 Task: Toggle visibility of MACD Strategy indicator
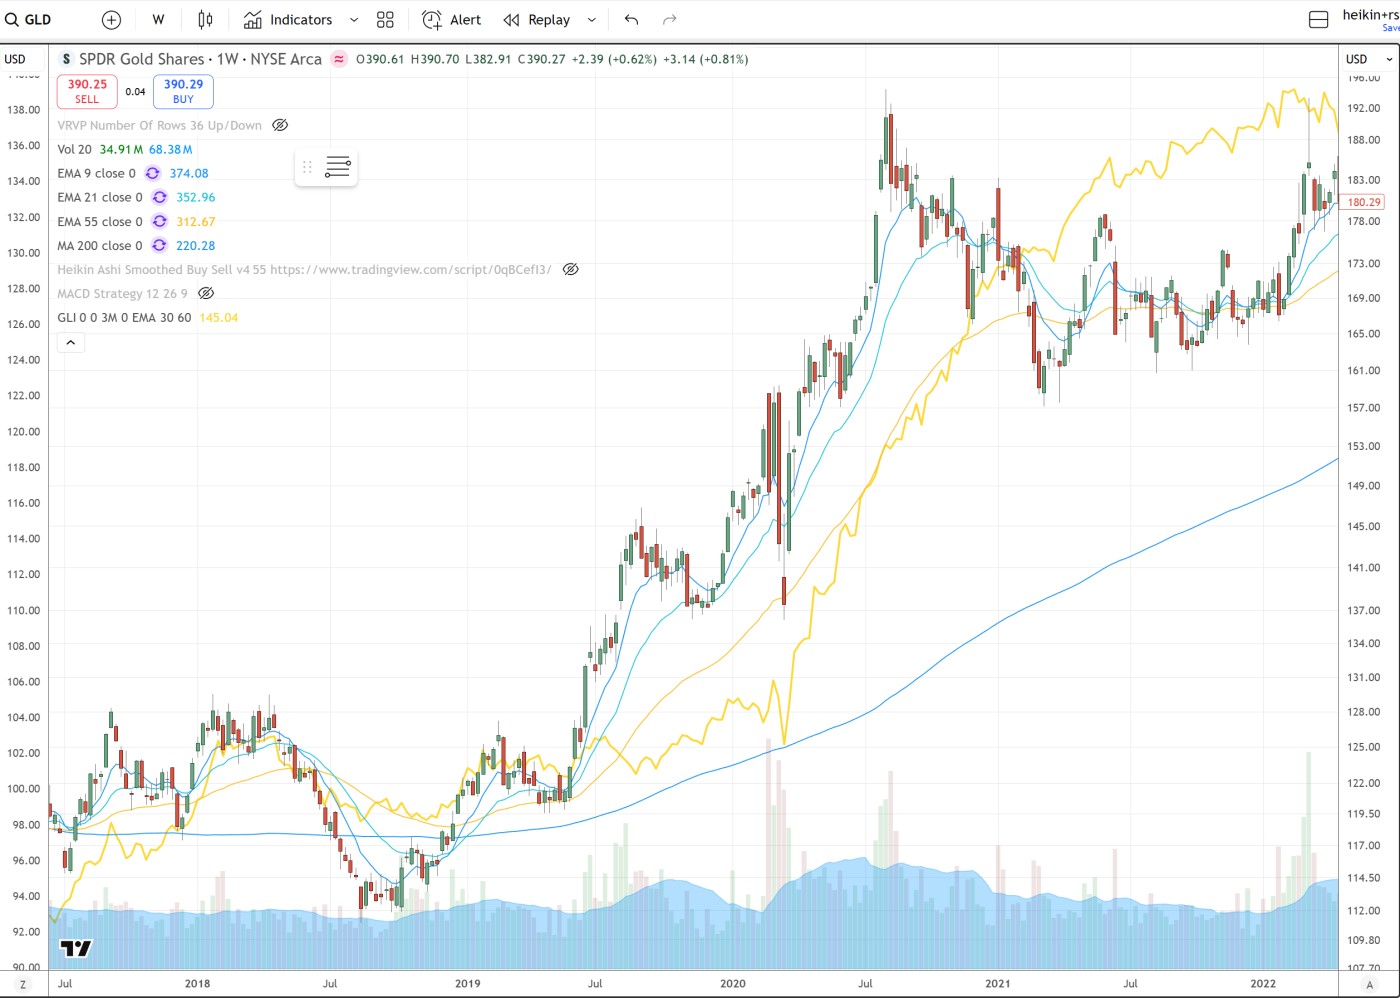(206, 294)
